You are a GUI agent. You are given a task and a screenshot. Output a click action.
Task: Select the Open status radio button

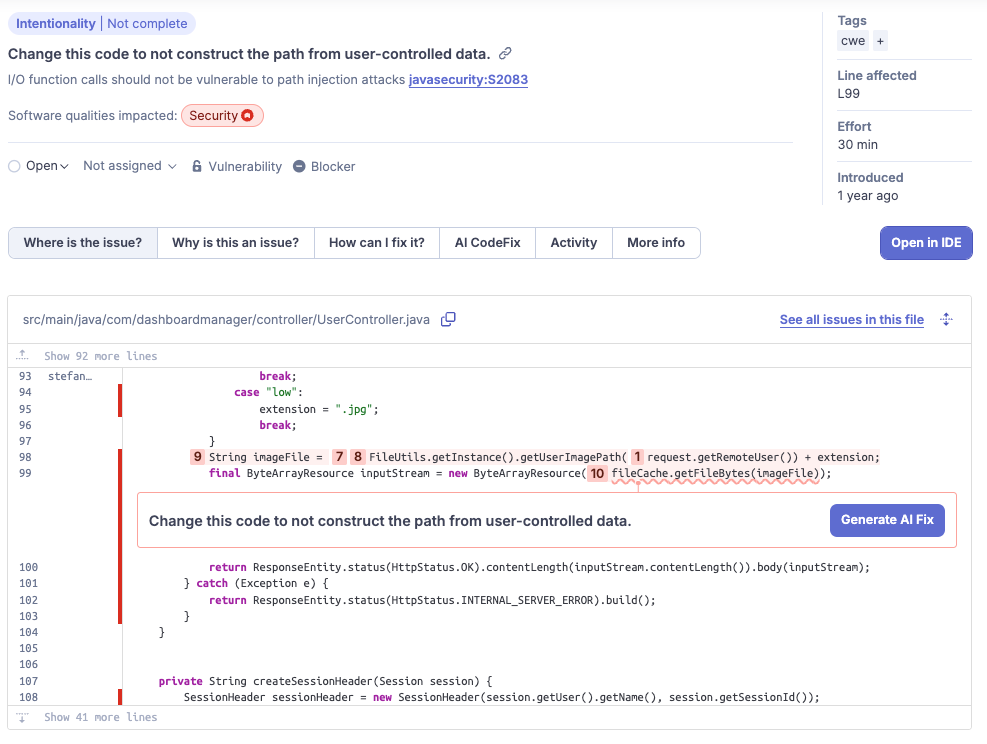[14, 166]
